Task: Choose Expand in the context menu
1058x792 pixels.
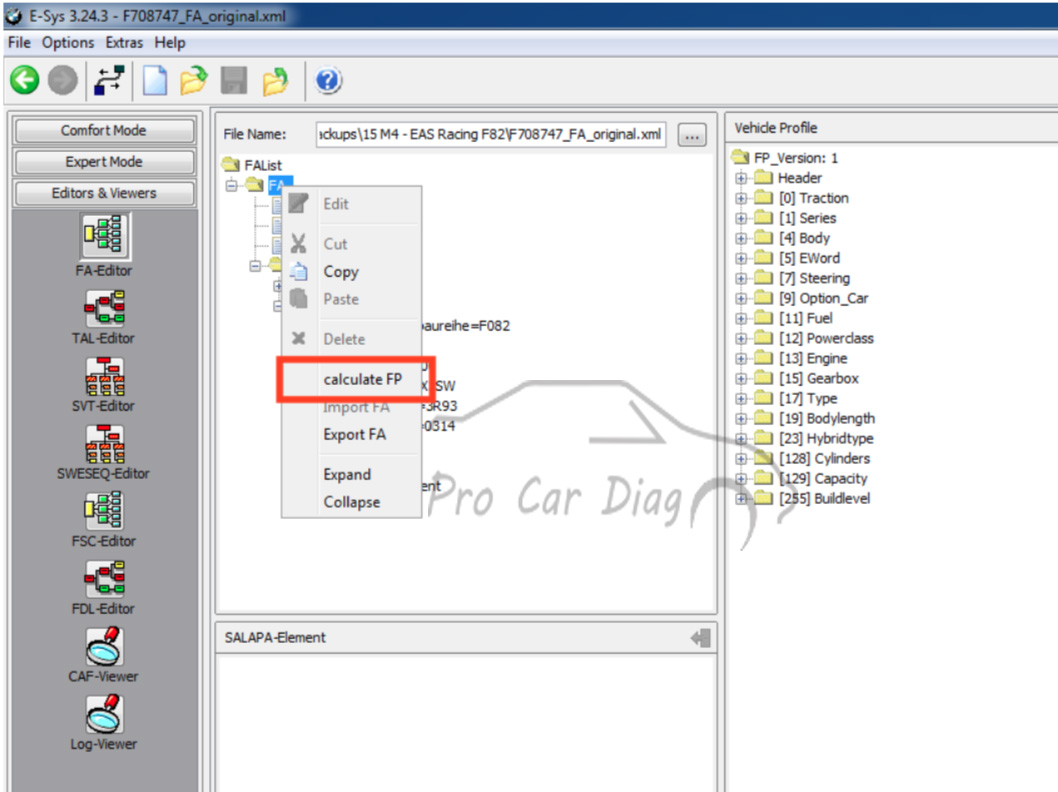Action: (352, 474)
